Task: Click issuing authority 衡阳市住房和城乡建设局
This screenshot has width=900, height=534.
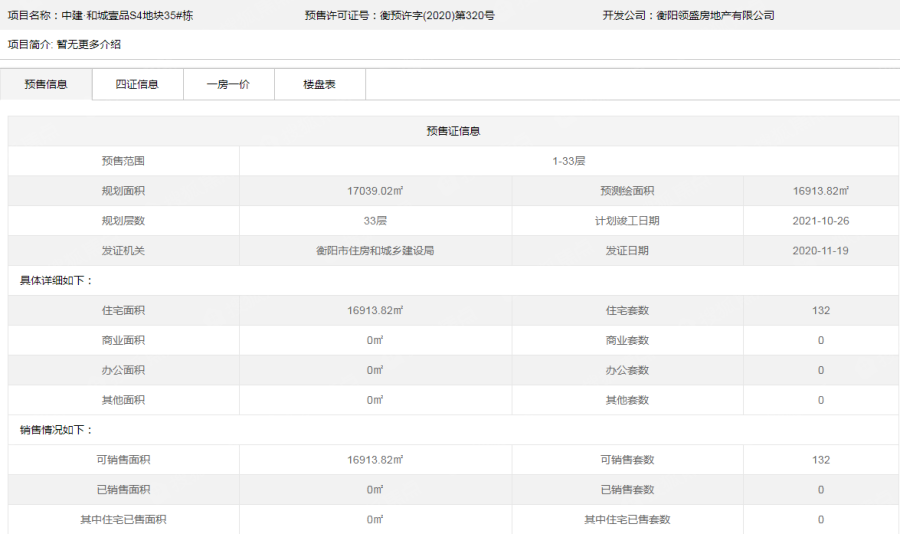Action: (375, 251)
